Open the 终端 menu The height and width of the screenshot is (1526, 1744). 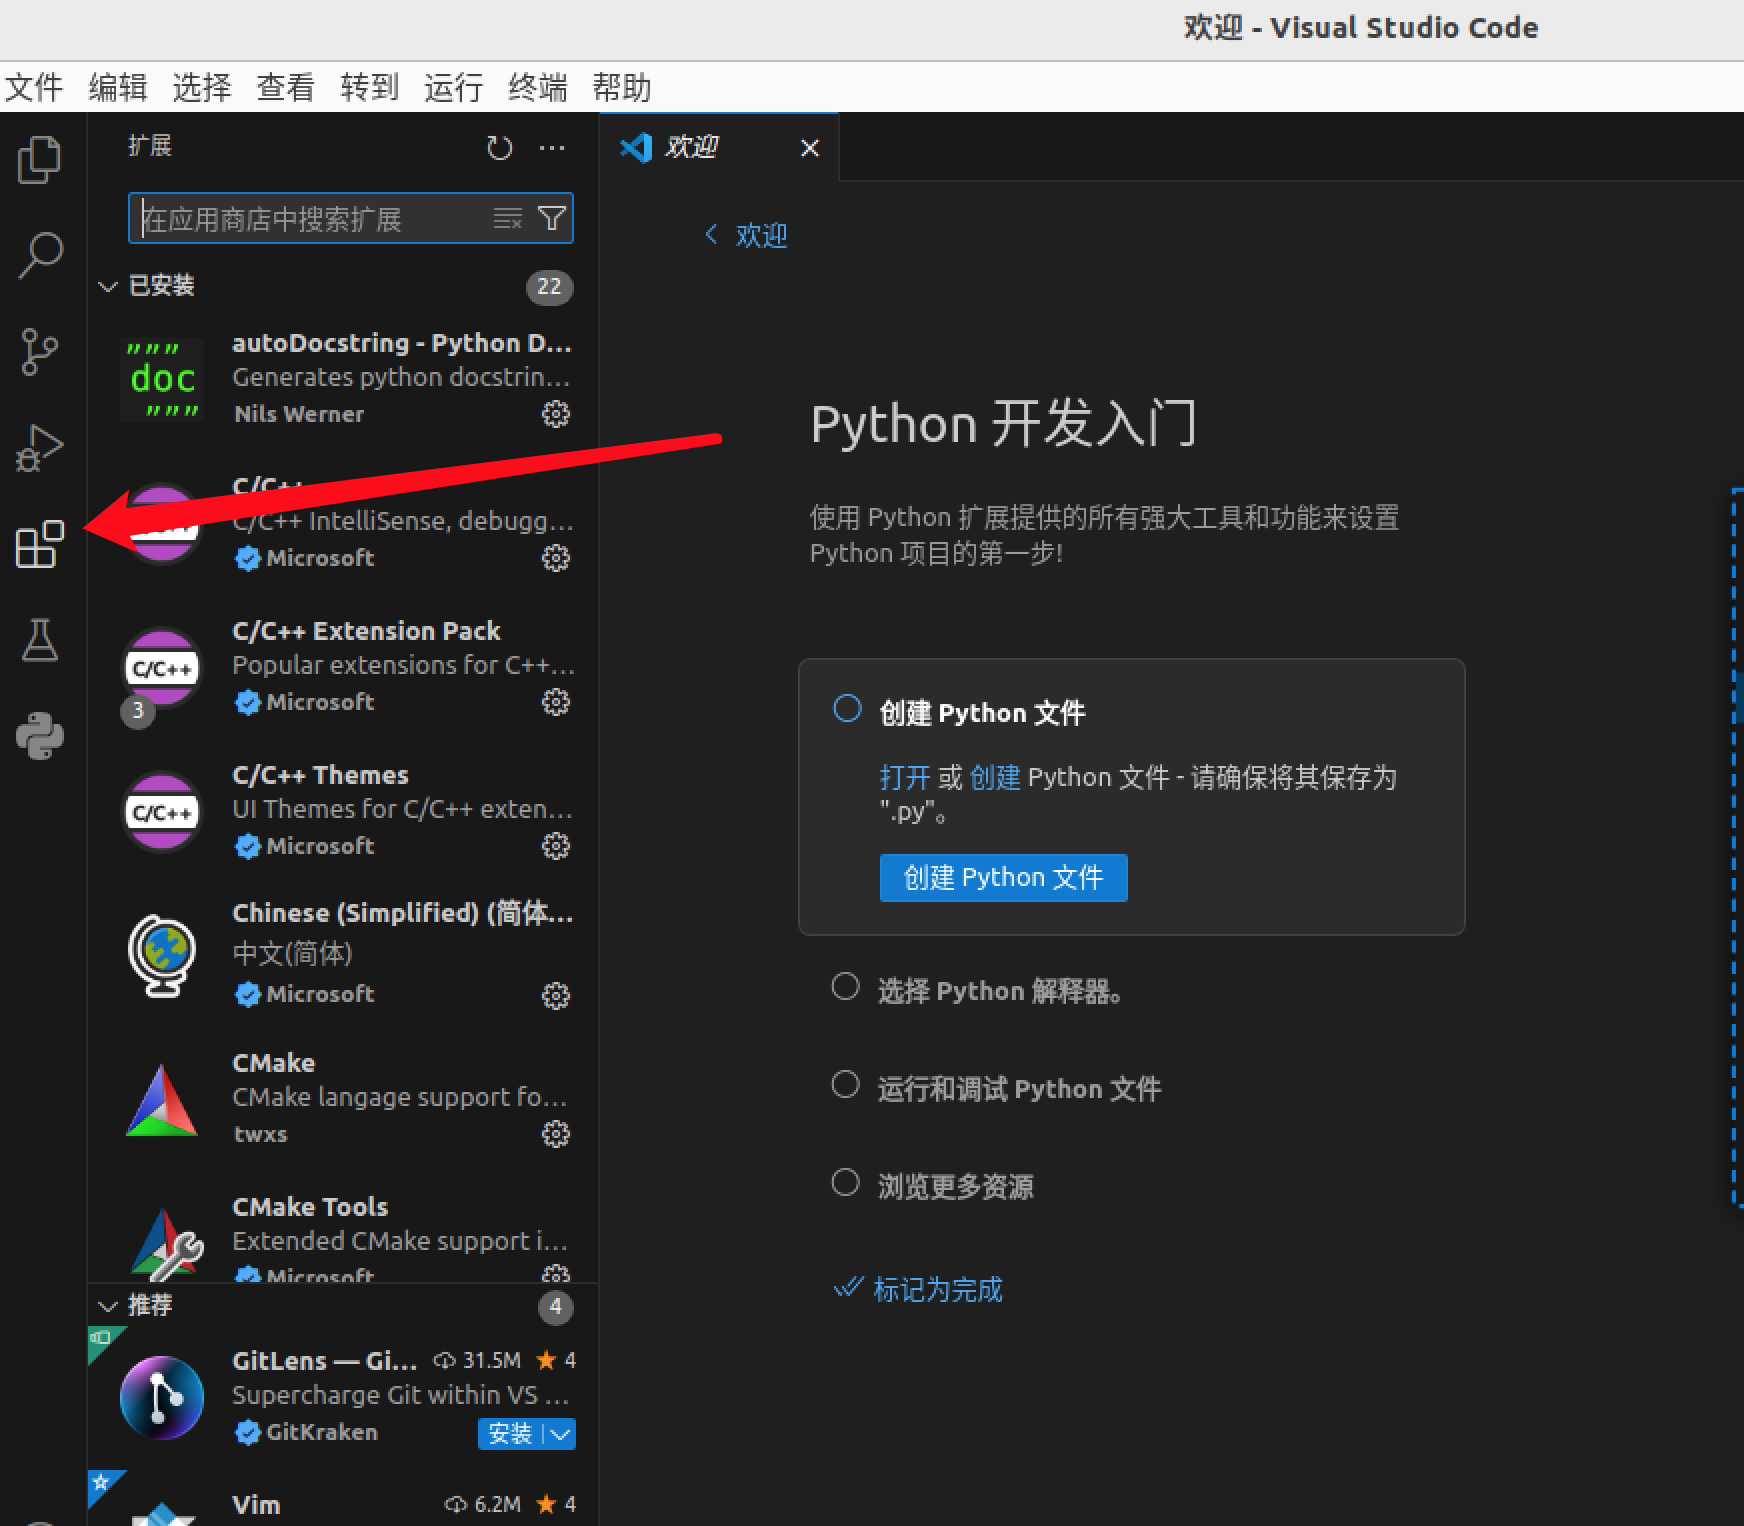point(538,88)
